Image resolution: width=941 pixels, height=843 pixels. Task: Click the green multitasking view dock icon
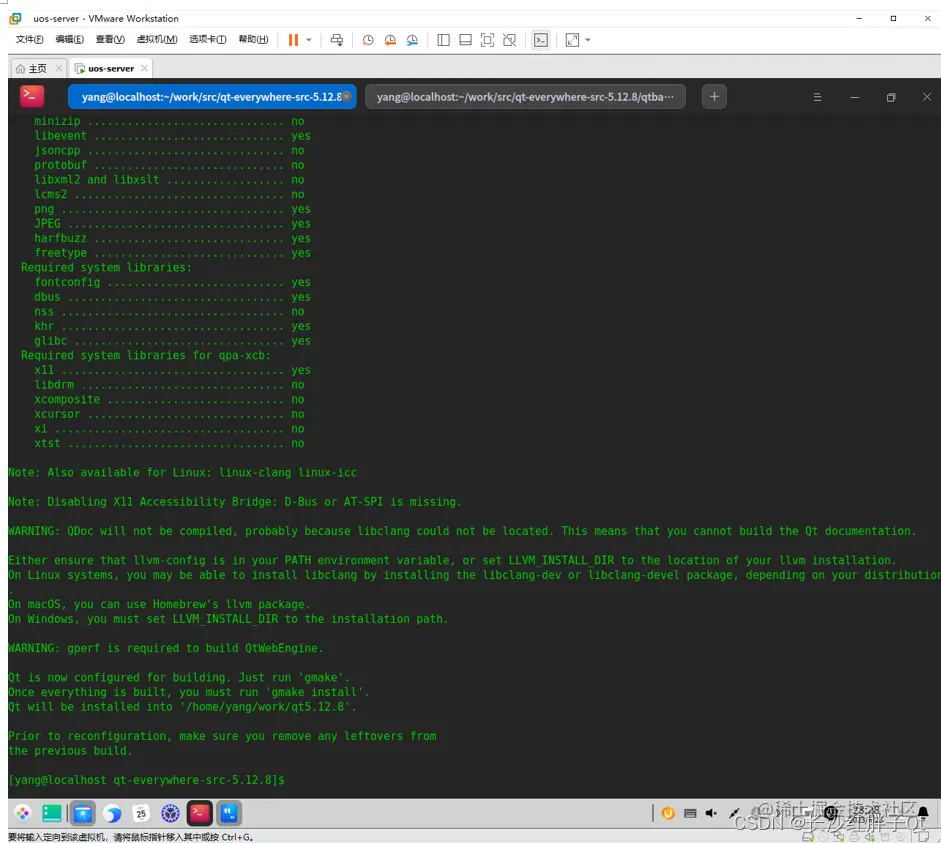coord(52,814)
